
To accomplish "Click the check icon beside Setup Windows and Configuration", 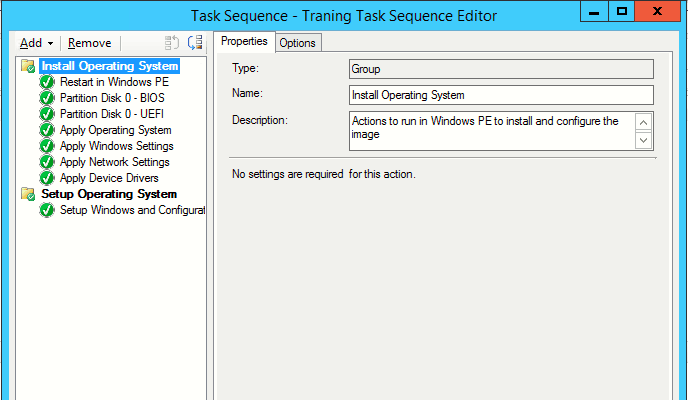I will [47, 210].
